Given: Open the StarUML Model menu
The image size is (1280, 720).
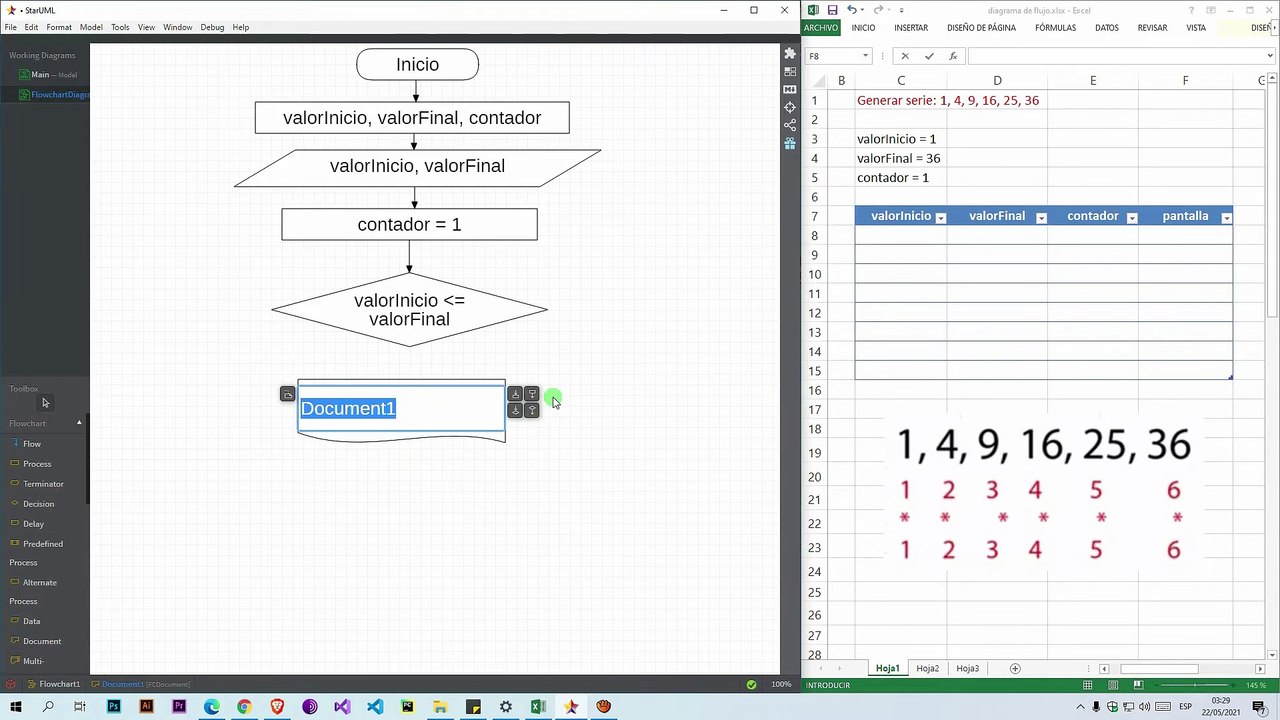Looking at the screenshot, I should click(x=91, y=27).
